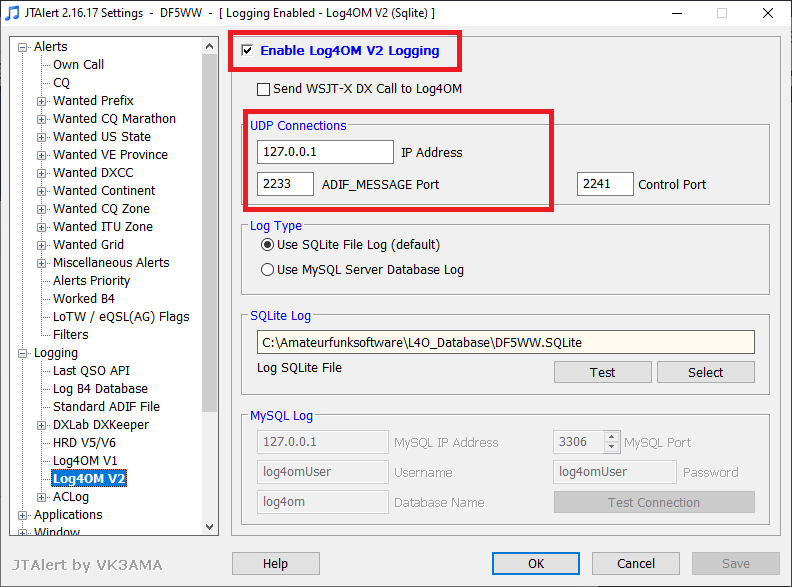Expand the DXLab DXKeeper node
This screenshot has width=792, height=587.
coord(41,425)
